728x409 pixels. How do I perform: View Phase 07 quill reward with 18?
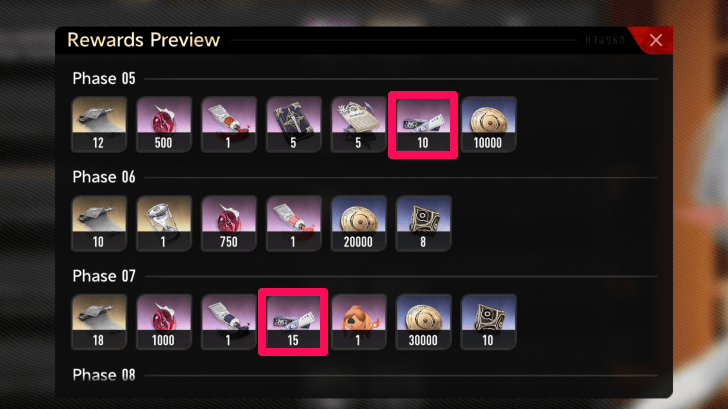click(99, 322)
